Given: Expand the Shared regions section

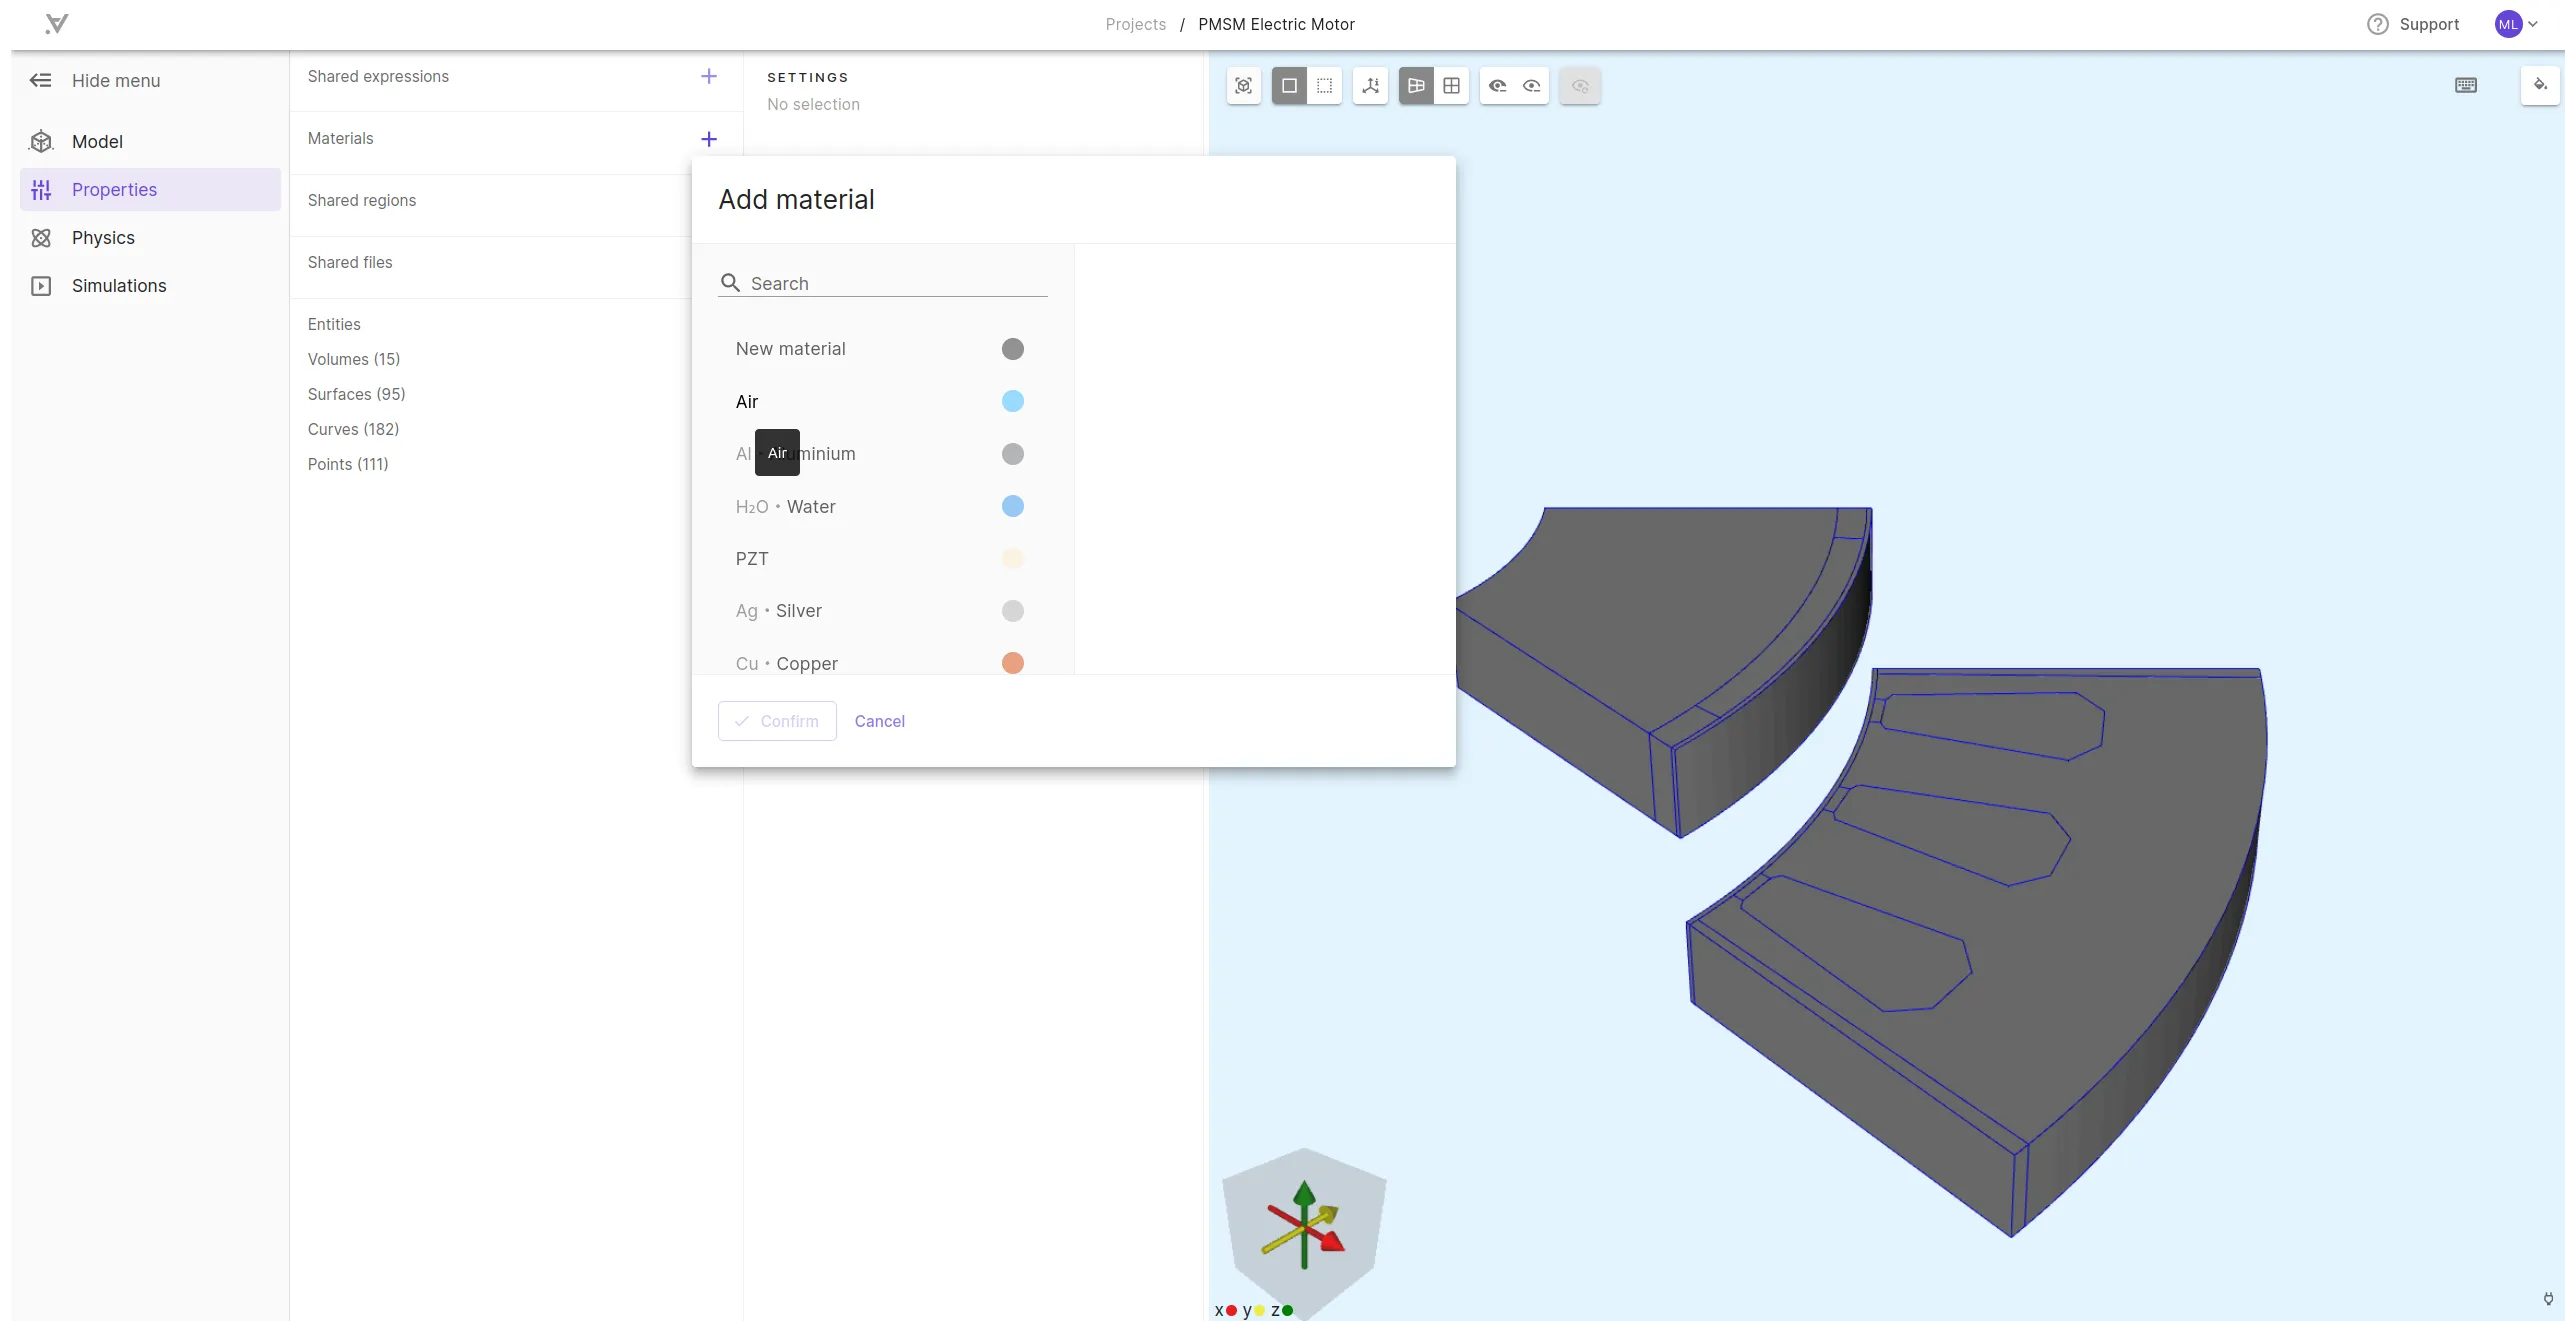Looking at the screenshot, I should click(362, 200).
